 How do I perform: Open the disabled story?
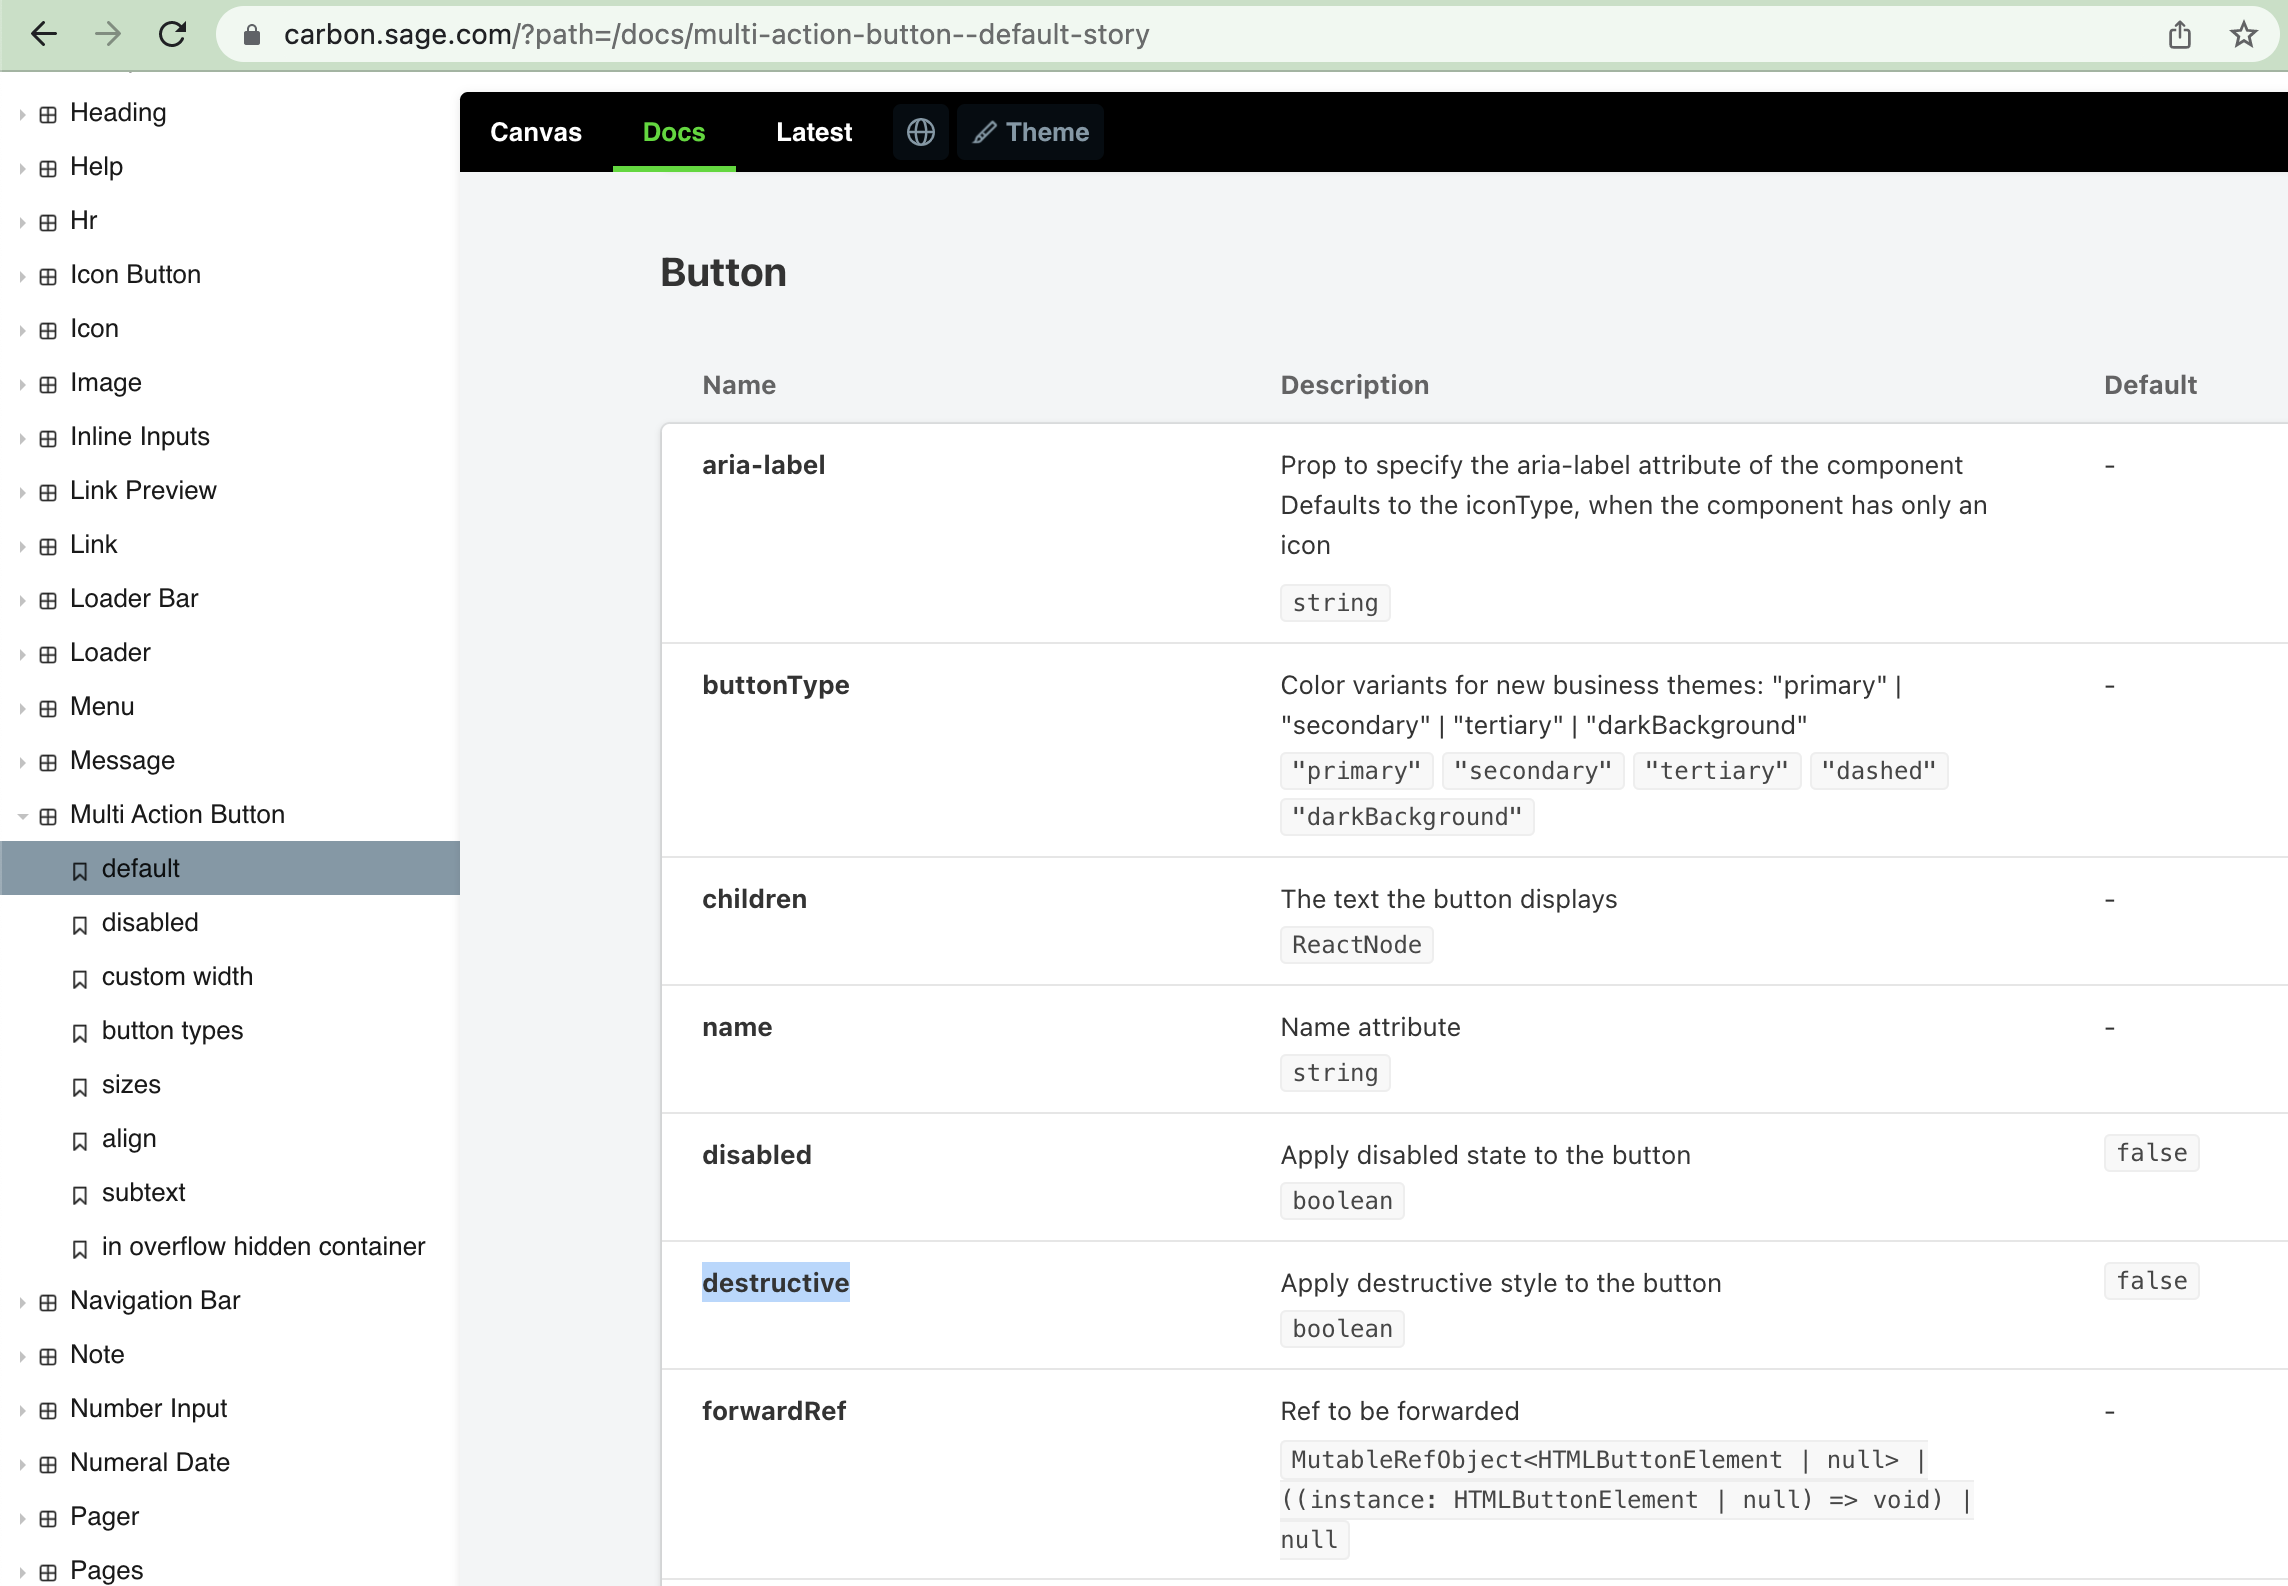[x=149, y=922]
